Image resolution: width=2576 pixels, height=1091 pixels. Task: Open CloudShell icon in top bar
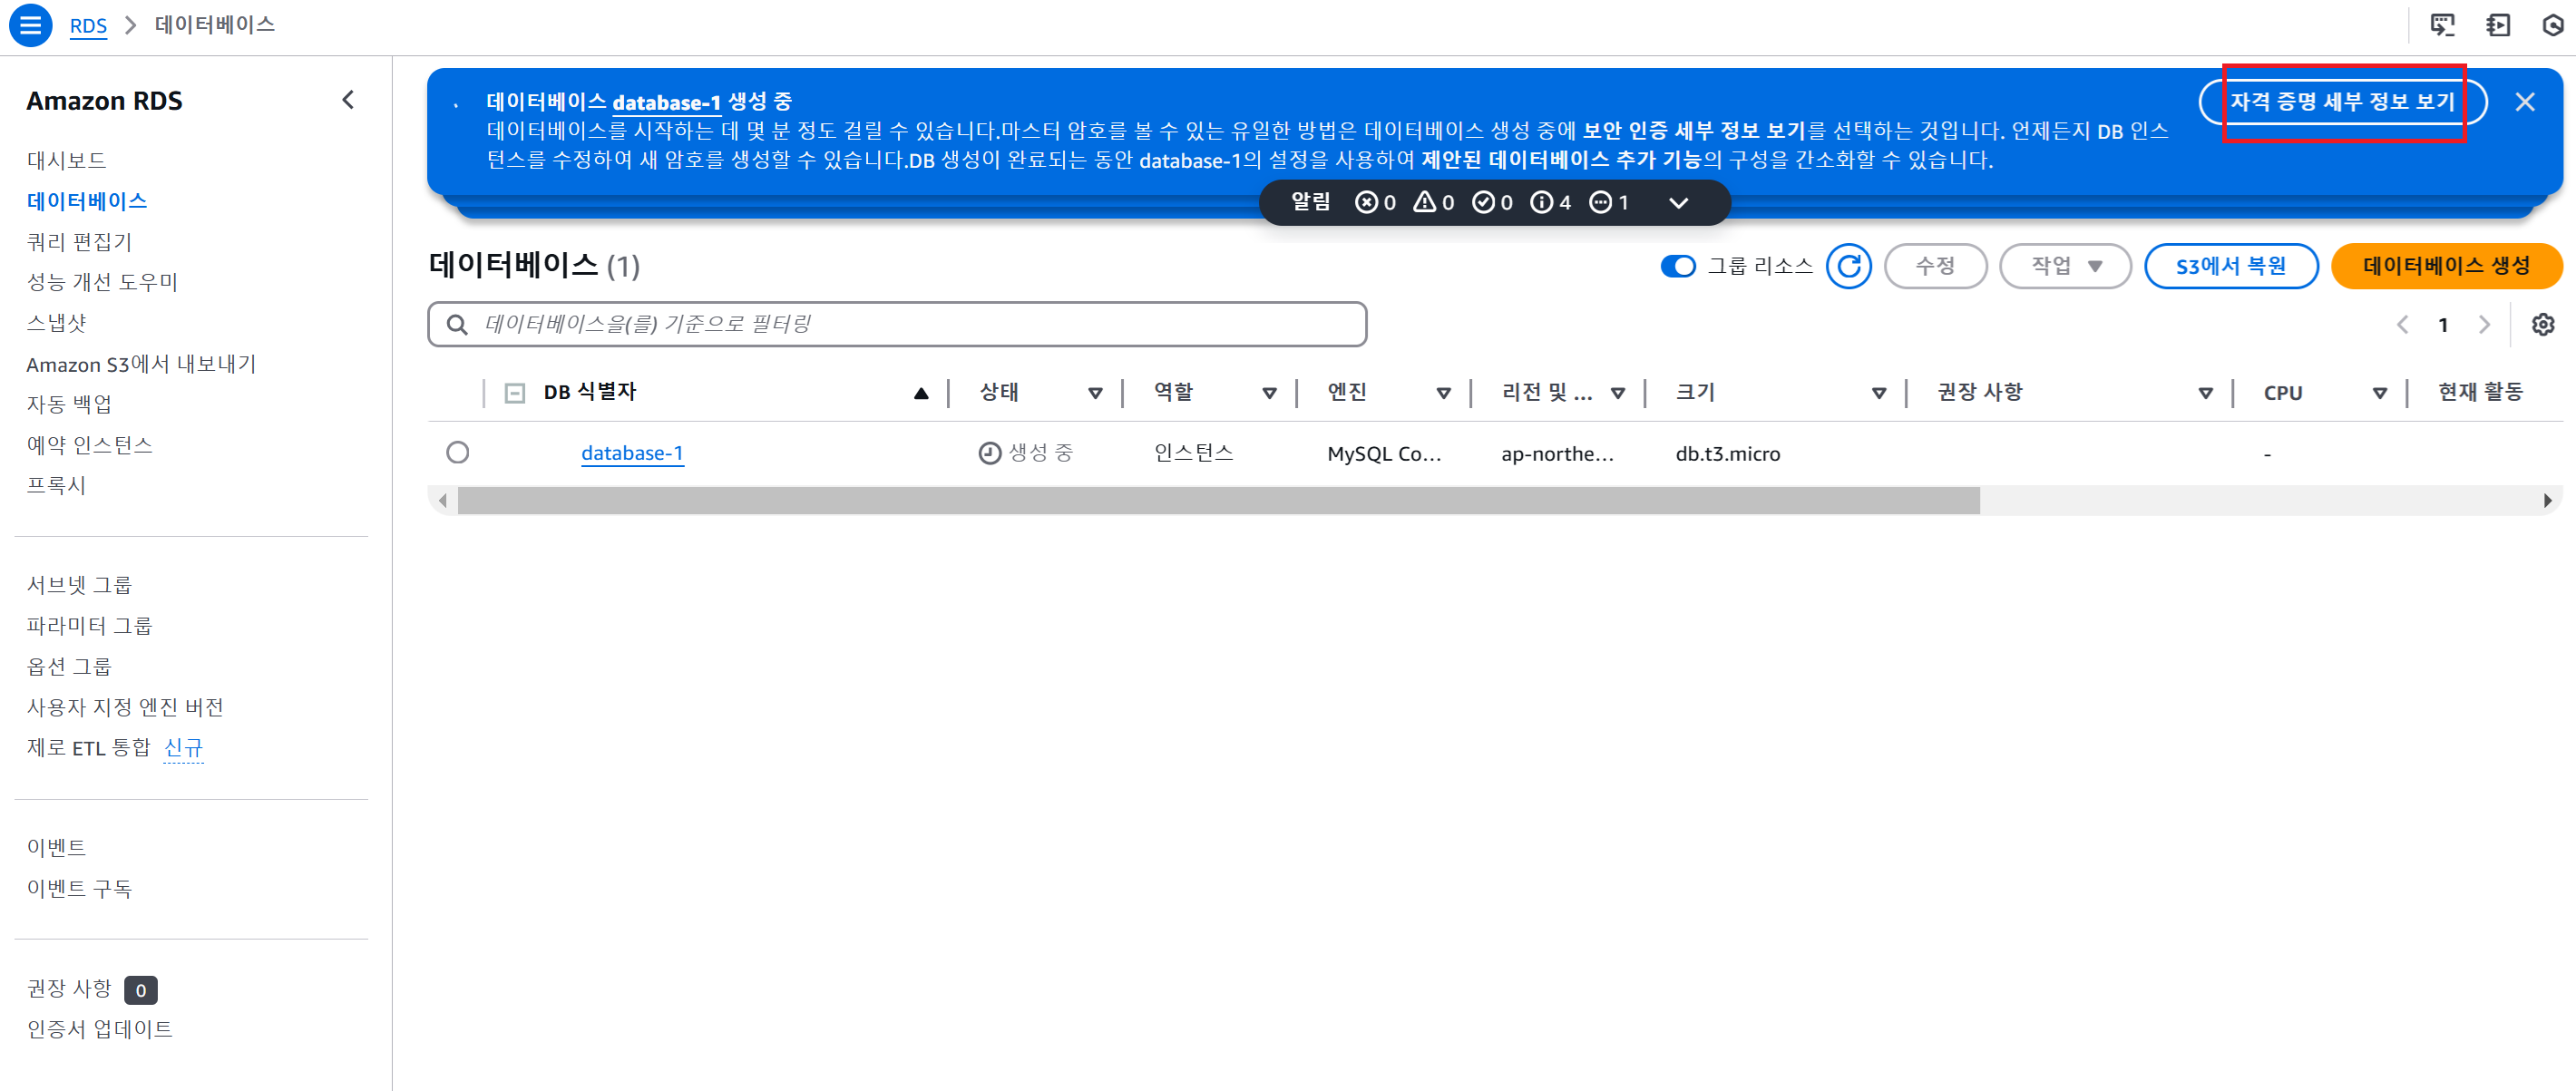pos(2442,25)
